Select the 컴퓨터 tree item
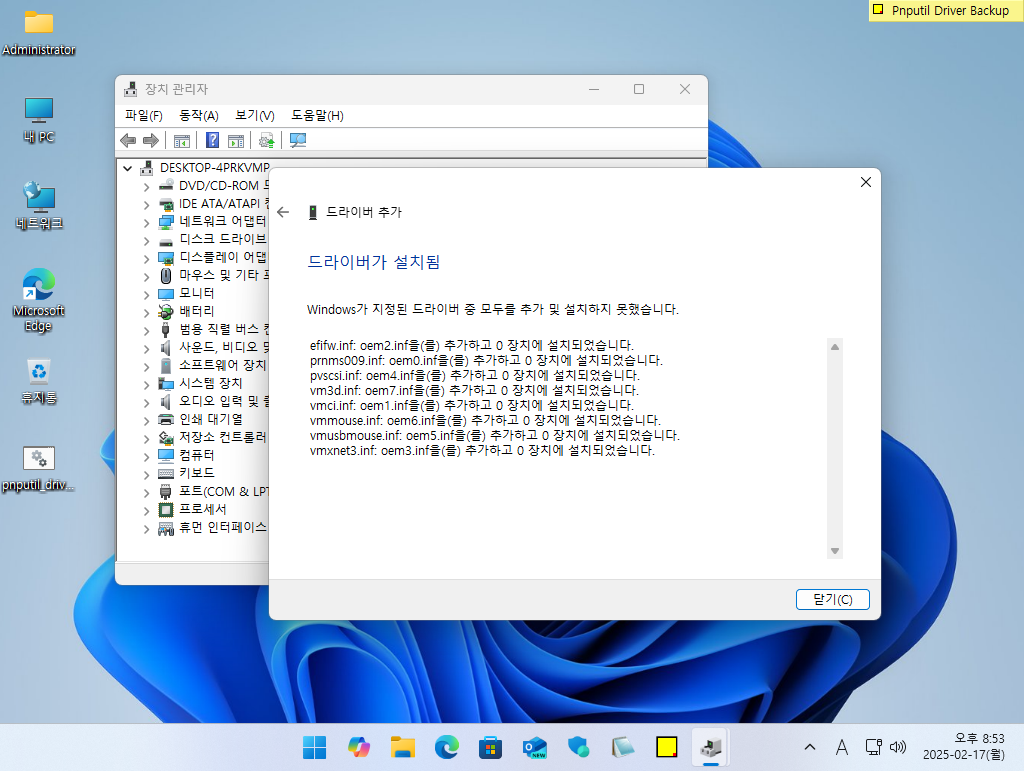The width and height of the screenshot is (1024, 771). 197,455
